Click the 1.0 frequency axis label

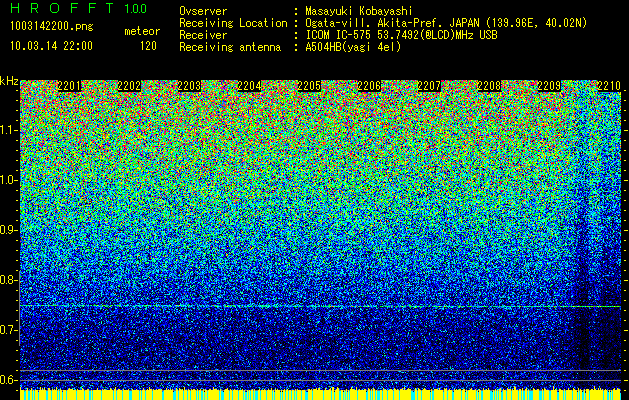[9, 180]
